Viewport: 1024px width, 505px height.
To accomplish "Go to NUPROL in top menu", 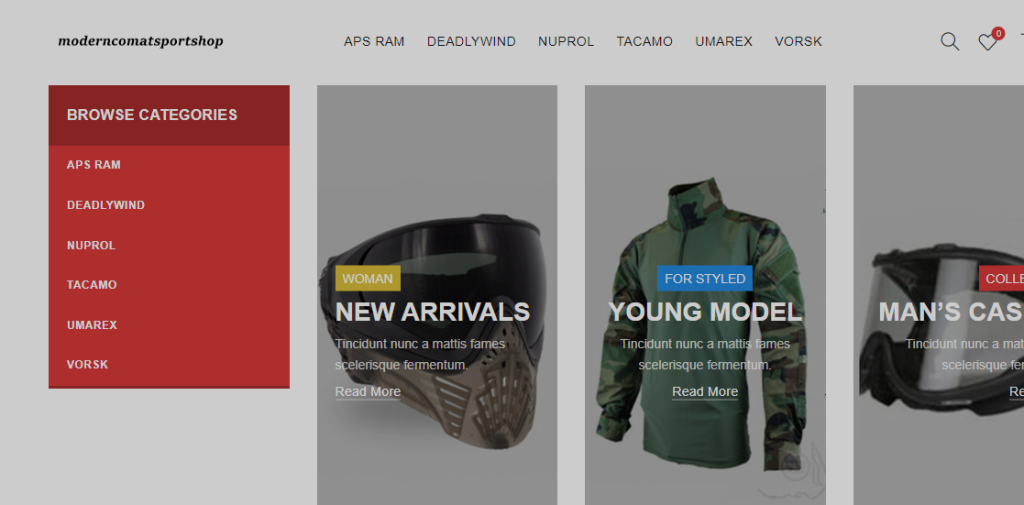I will [566, 42].
